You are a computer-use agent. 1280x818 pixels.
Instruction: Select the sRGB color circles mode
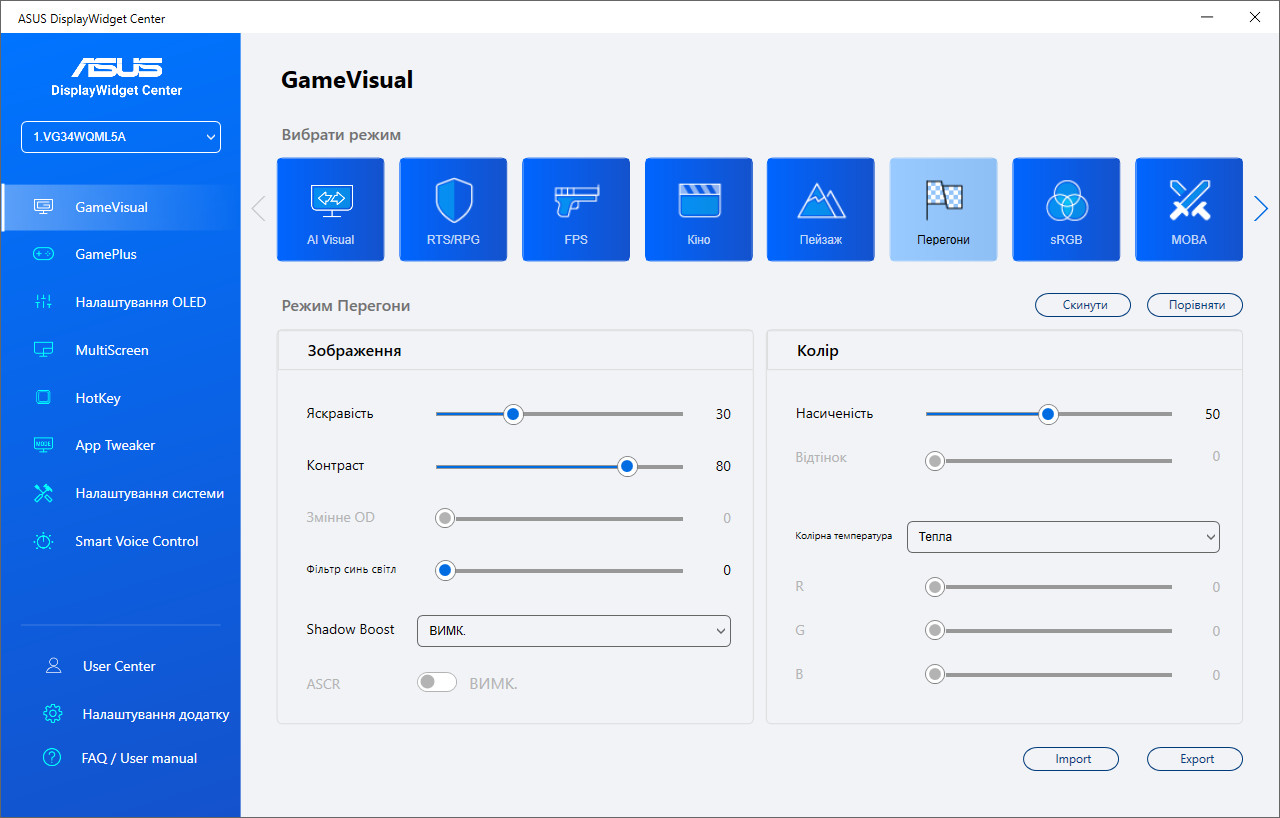1066,209
